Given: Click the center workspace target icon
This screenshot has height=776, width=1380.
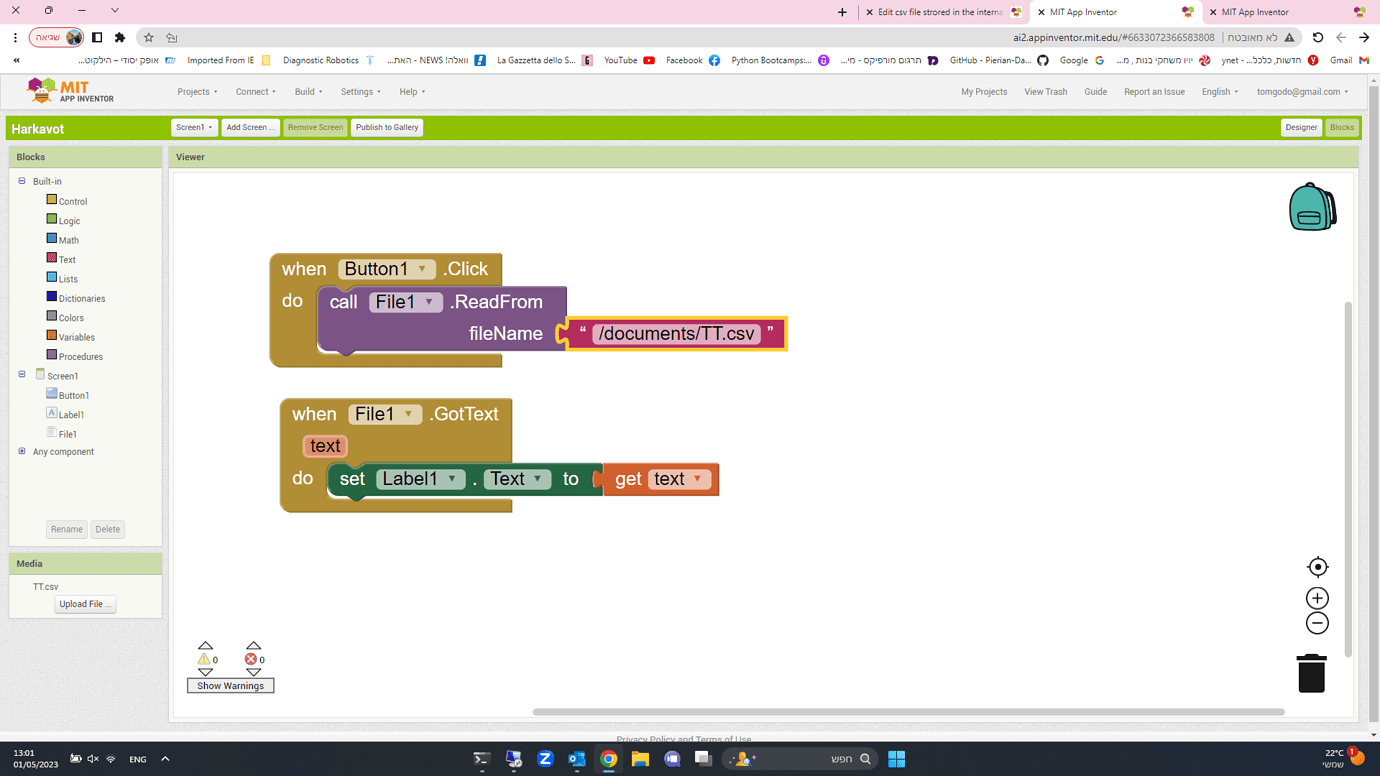Looking at the screenshot, I should [1317, 567].
